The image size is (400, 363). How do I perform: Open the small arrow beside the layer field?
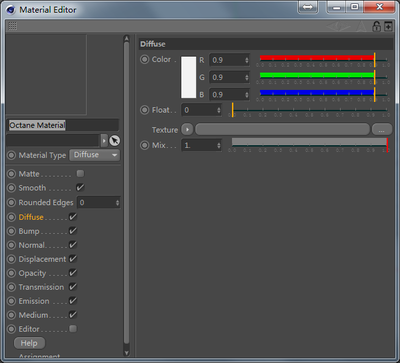(104, 141)
